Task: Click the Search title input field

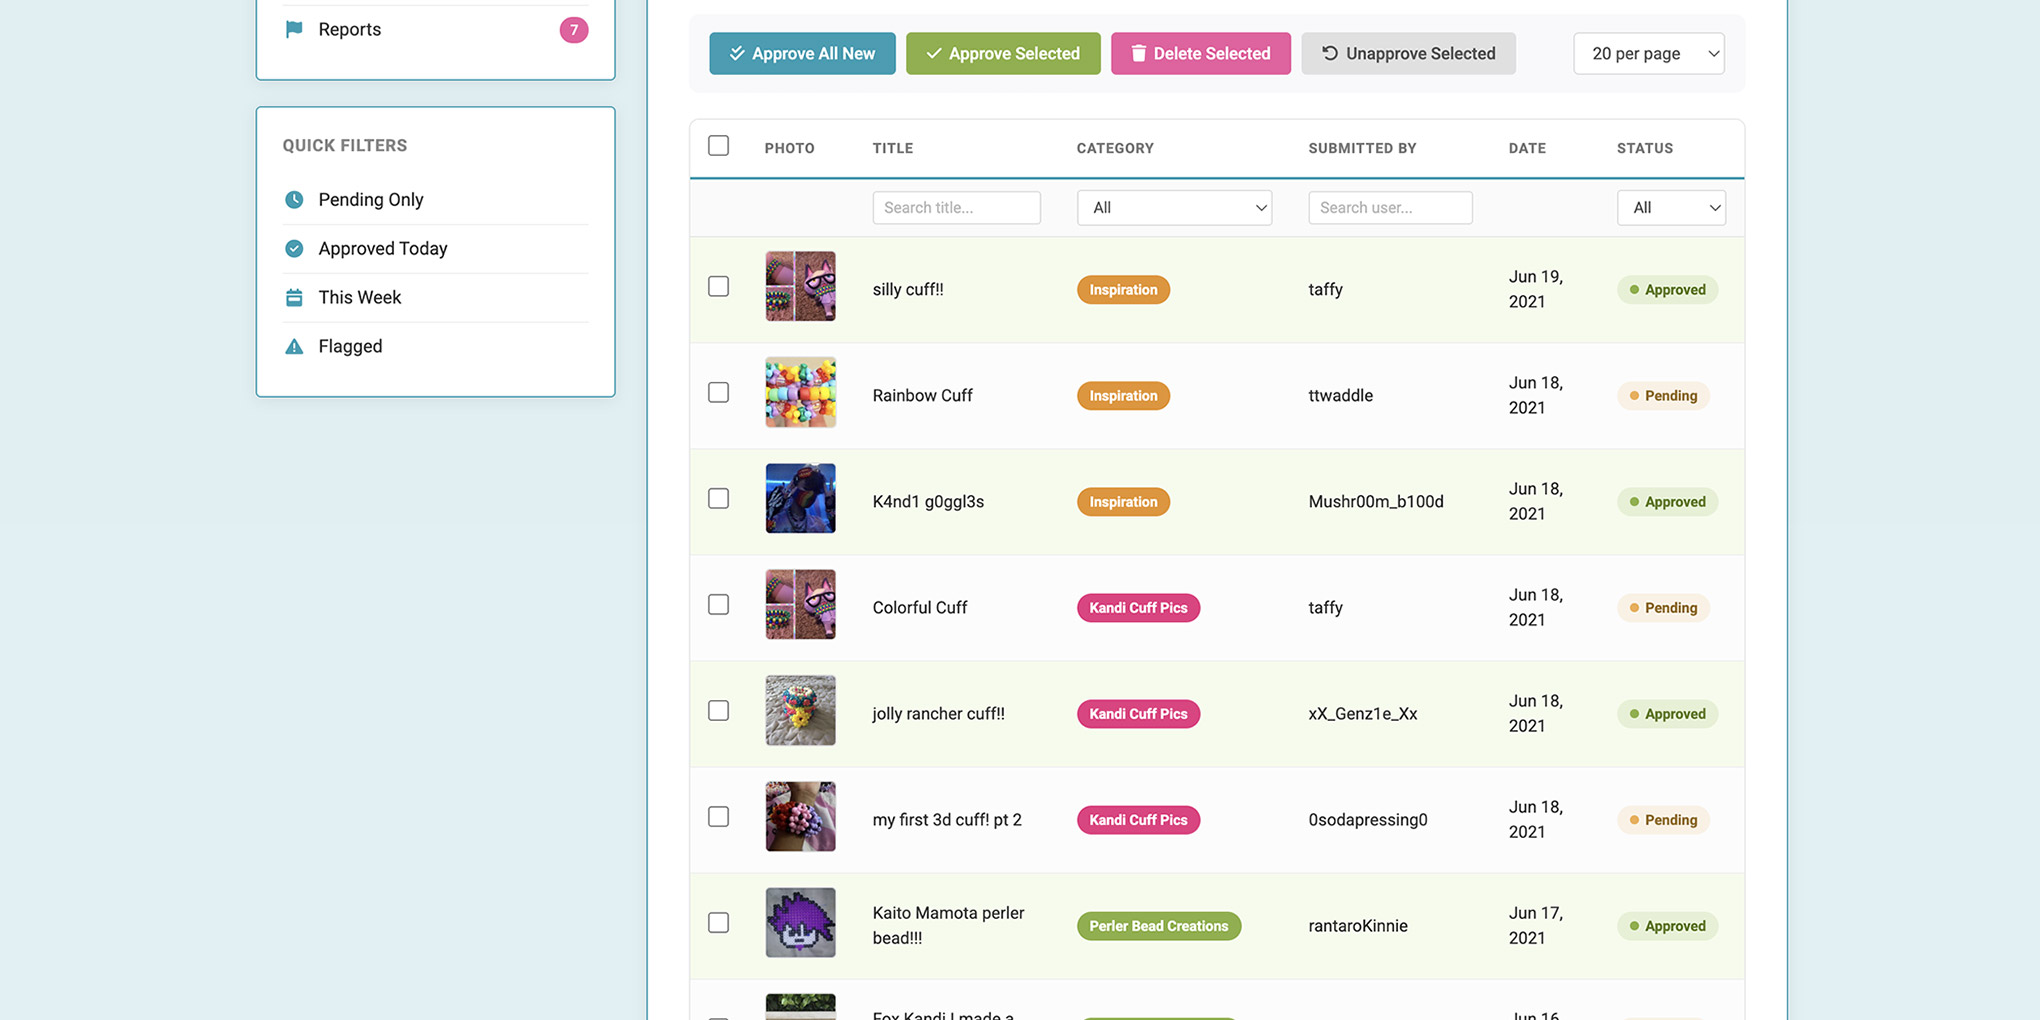Action: pyautogui.click(x=956, y=207)
